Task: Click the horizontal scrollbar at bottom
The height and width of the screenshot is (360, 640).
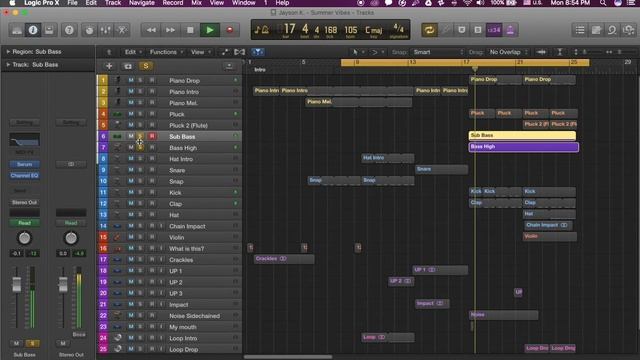Action: point(288,357)
